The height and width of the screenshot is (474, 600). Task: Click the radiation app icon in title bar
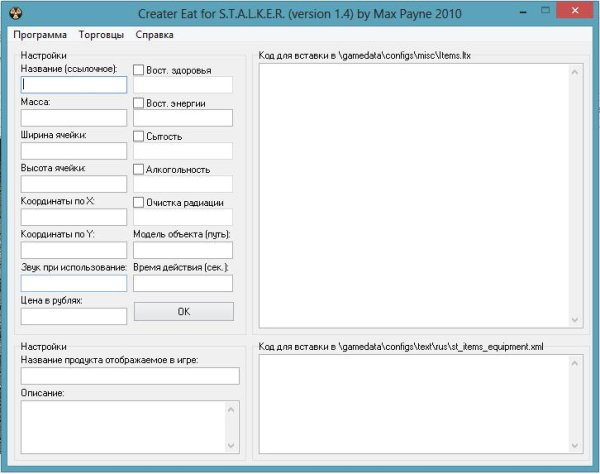point(15,13)
